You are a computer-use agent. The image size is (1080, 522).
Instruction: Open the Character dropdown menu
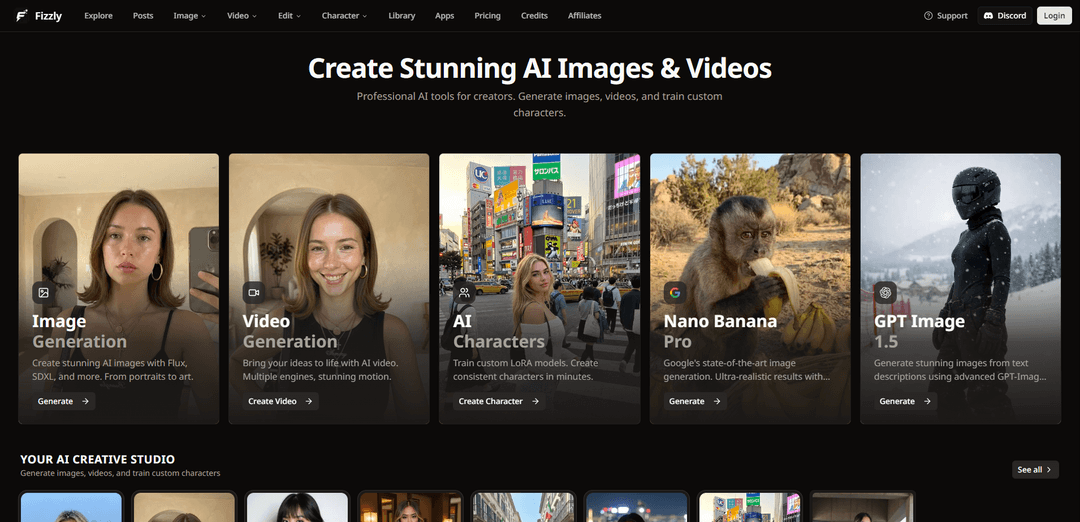[x=344, y=16]
